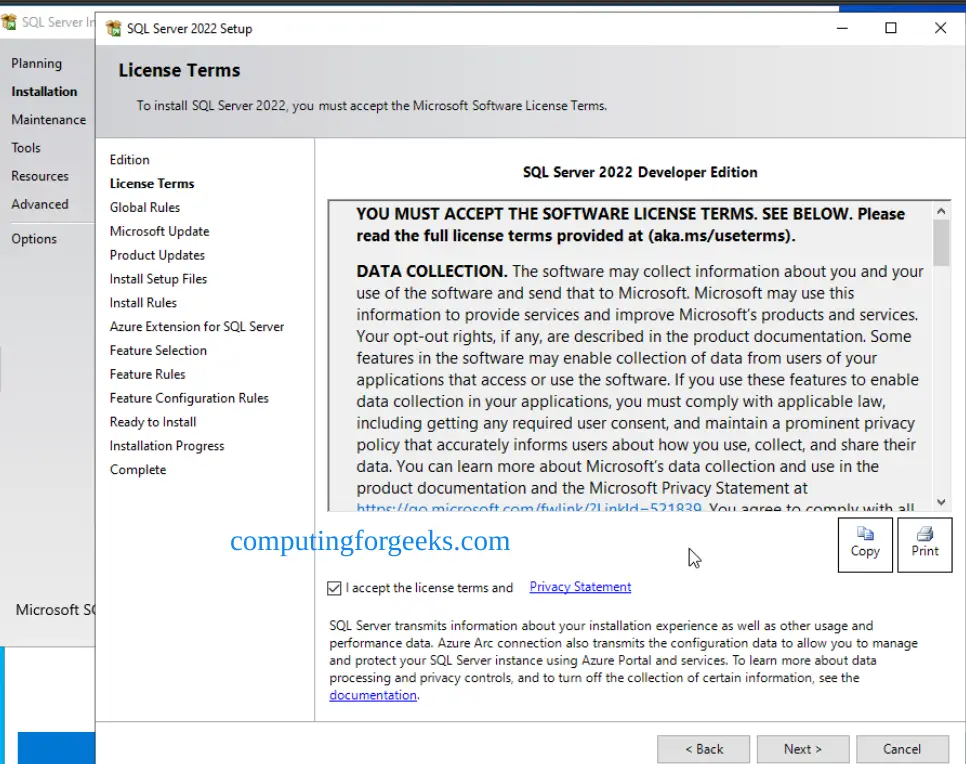Select the License Terms setup step
966x764 pixels.
pos(152,184)
